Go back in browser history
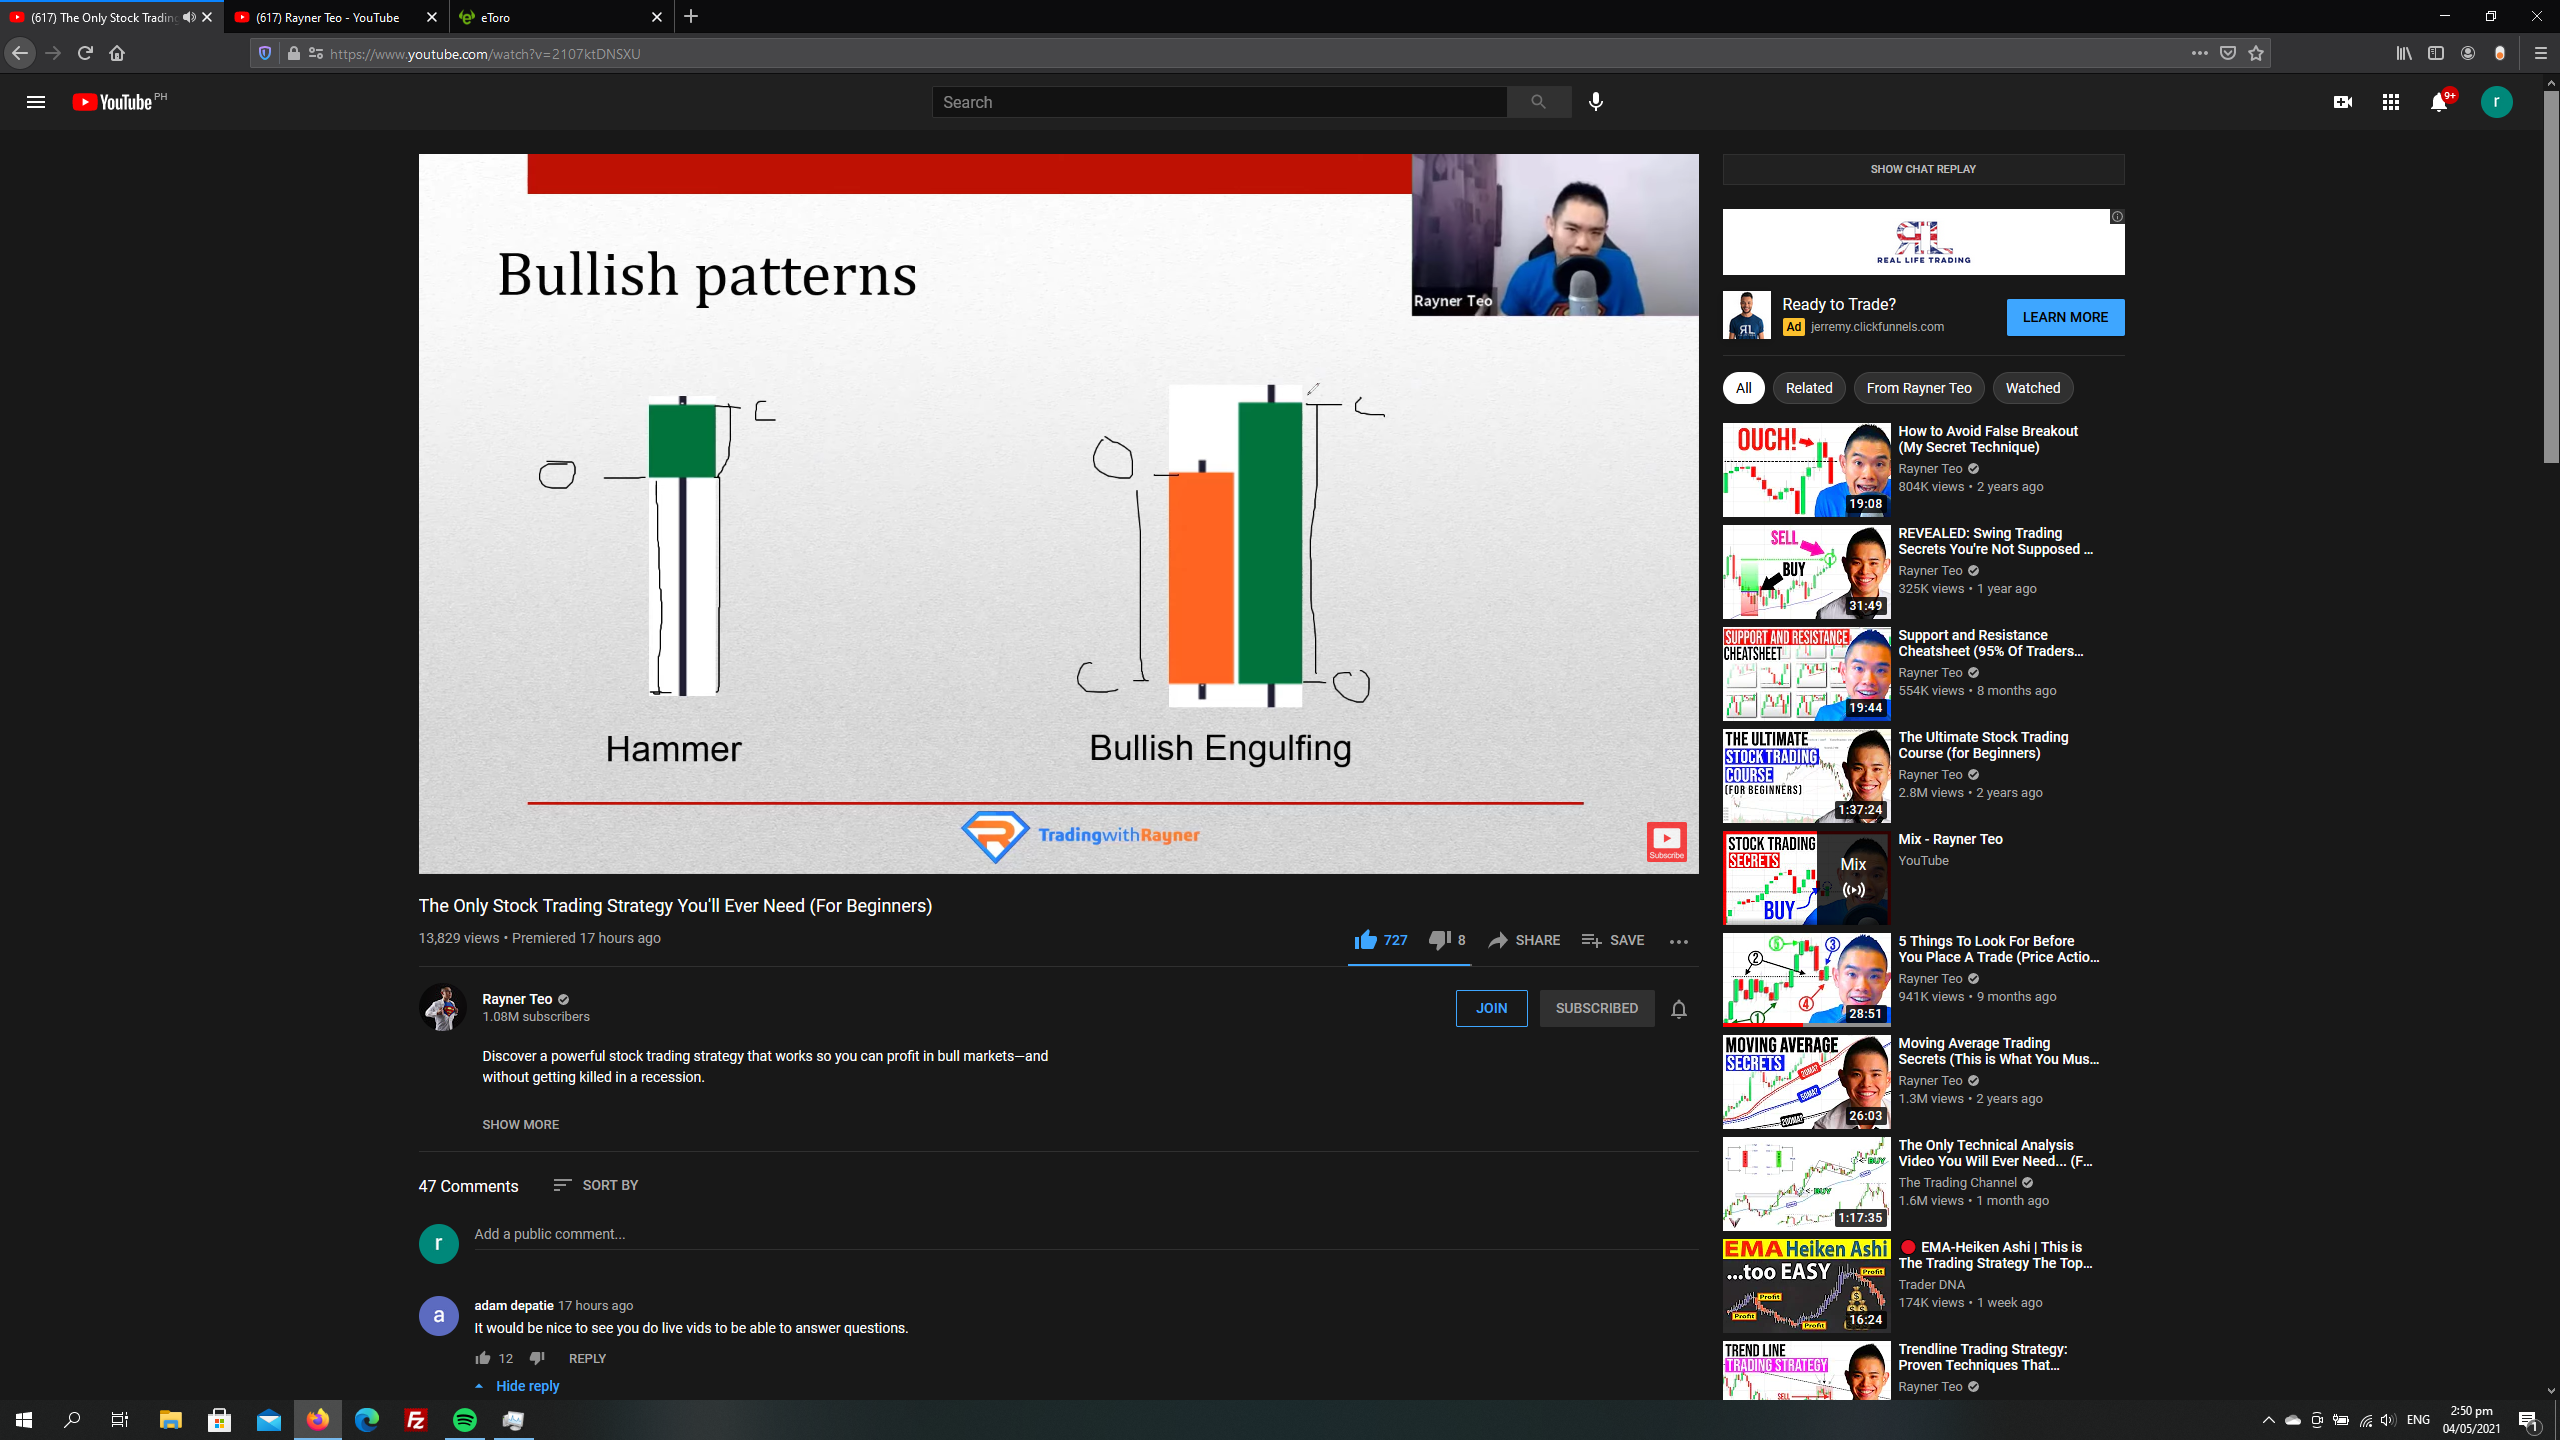The height and width of the screenshot is (1440, 2560). pos(20,53)
